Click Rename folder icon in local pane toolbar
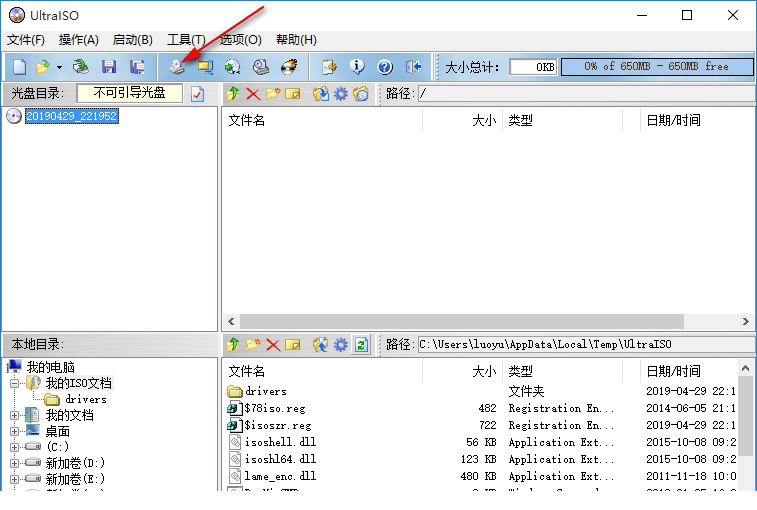 click(x=293, y=345)
